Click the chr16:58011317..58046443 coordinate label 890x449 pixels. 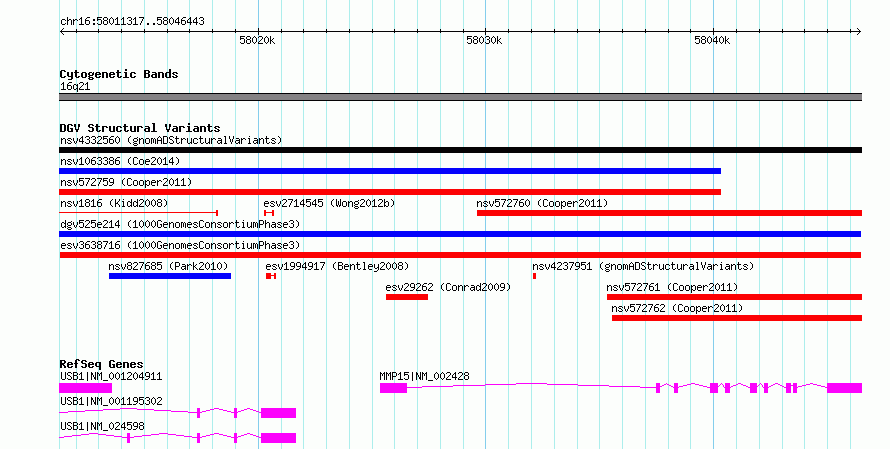[132, 22]
